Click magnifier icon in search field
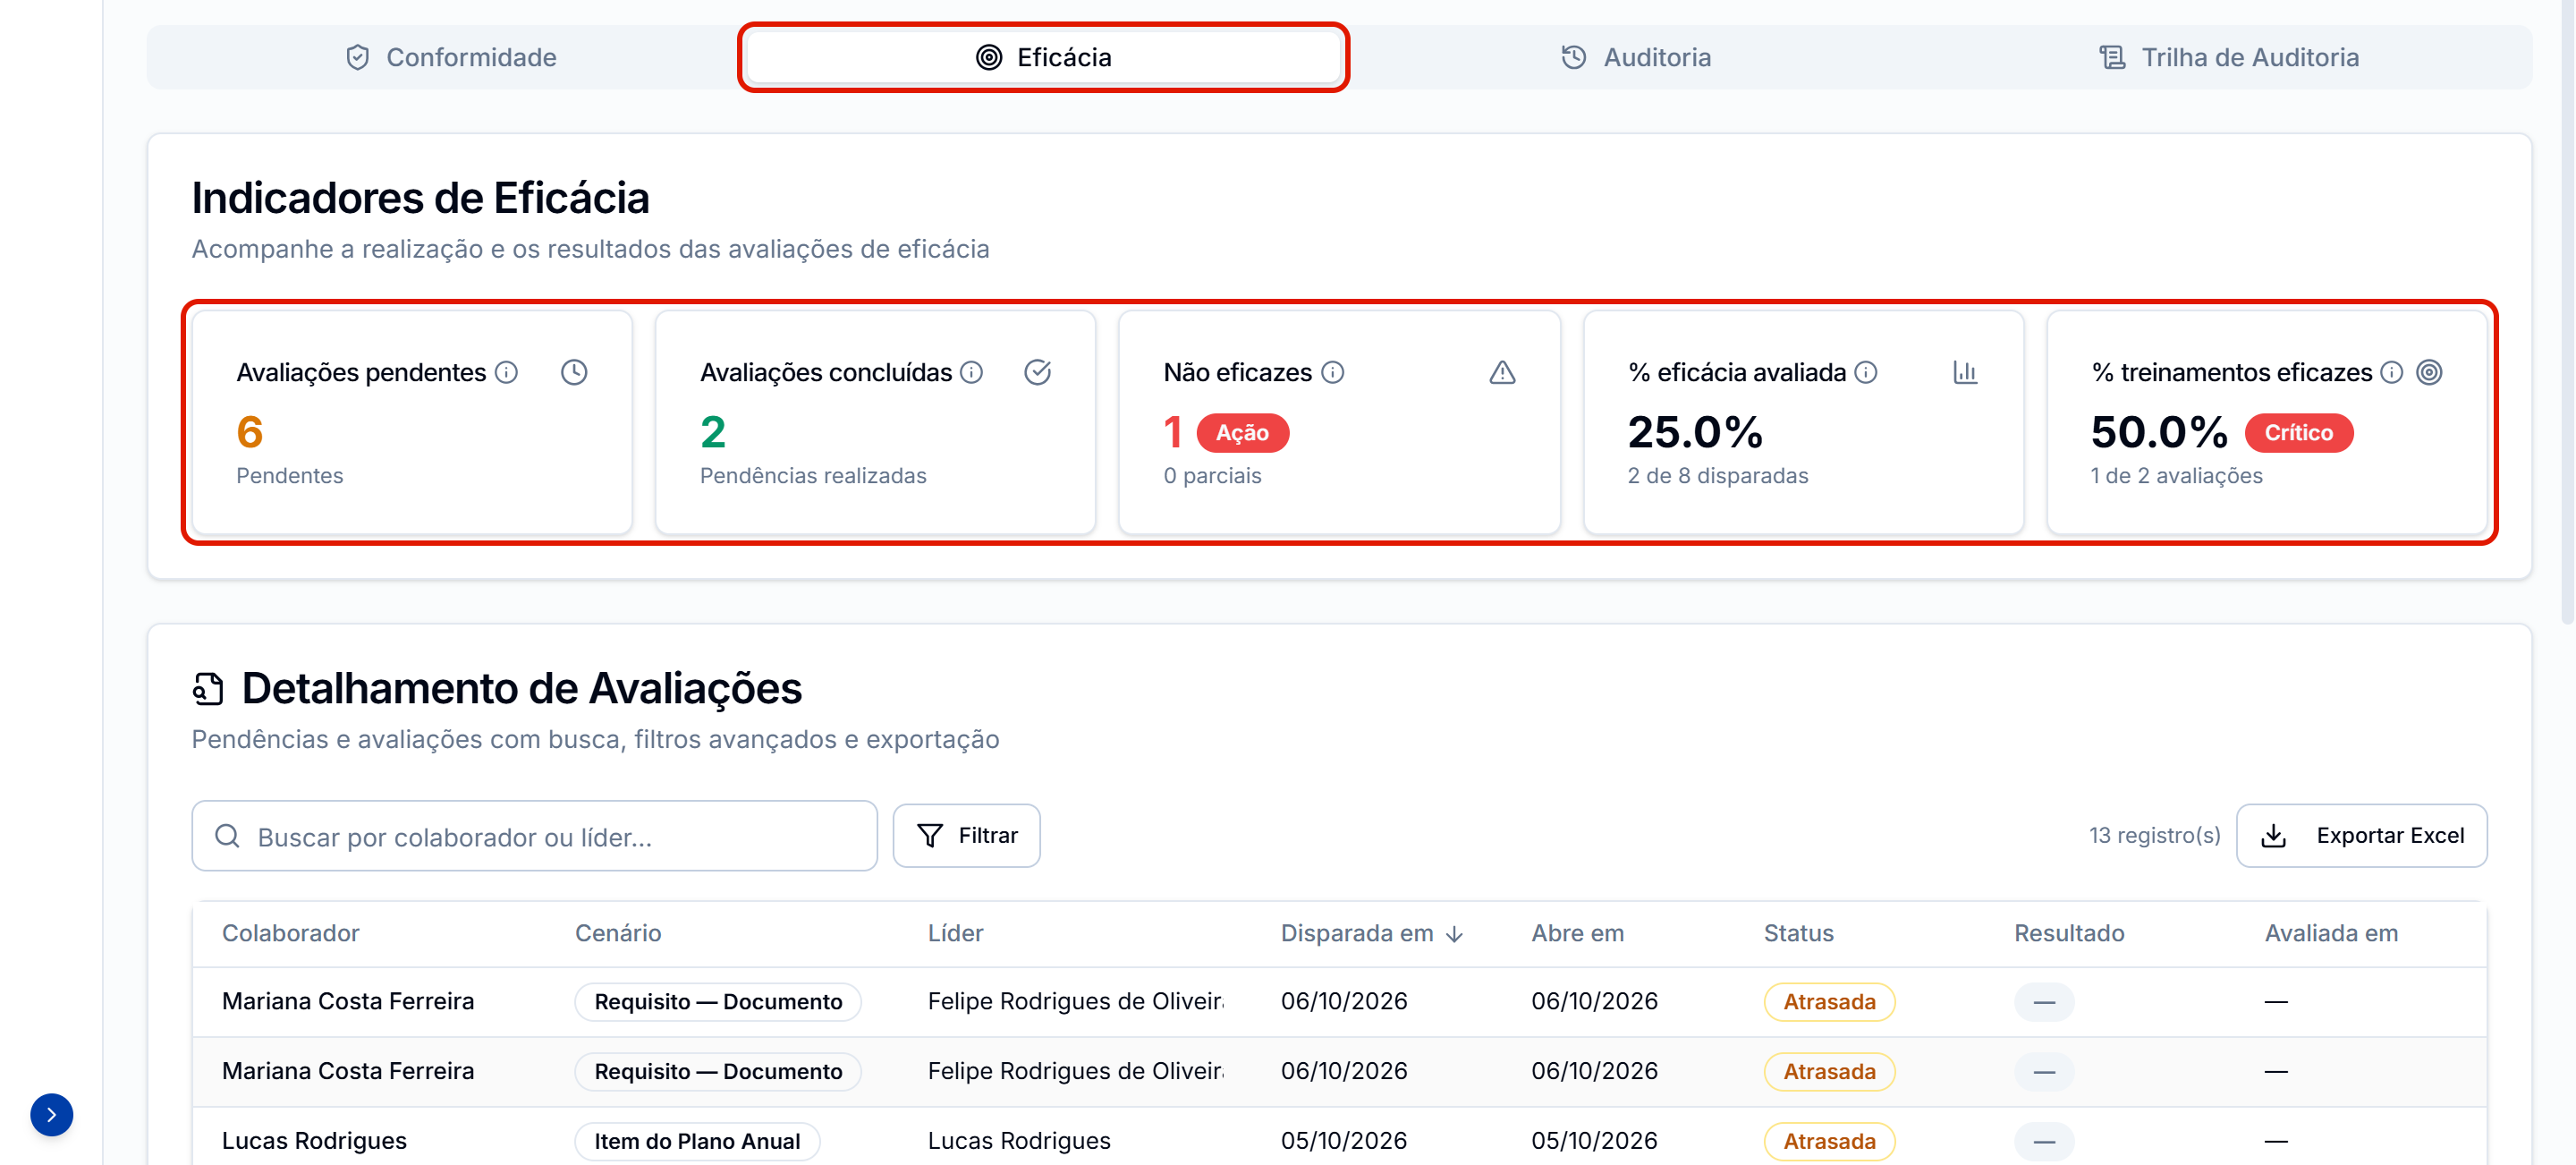The width and height of the screenshot is (2576, 1165). [228, 835]
